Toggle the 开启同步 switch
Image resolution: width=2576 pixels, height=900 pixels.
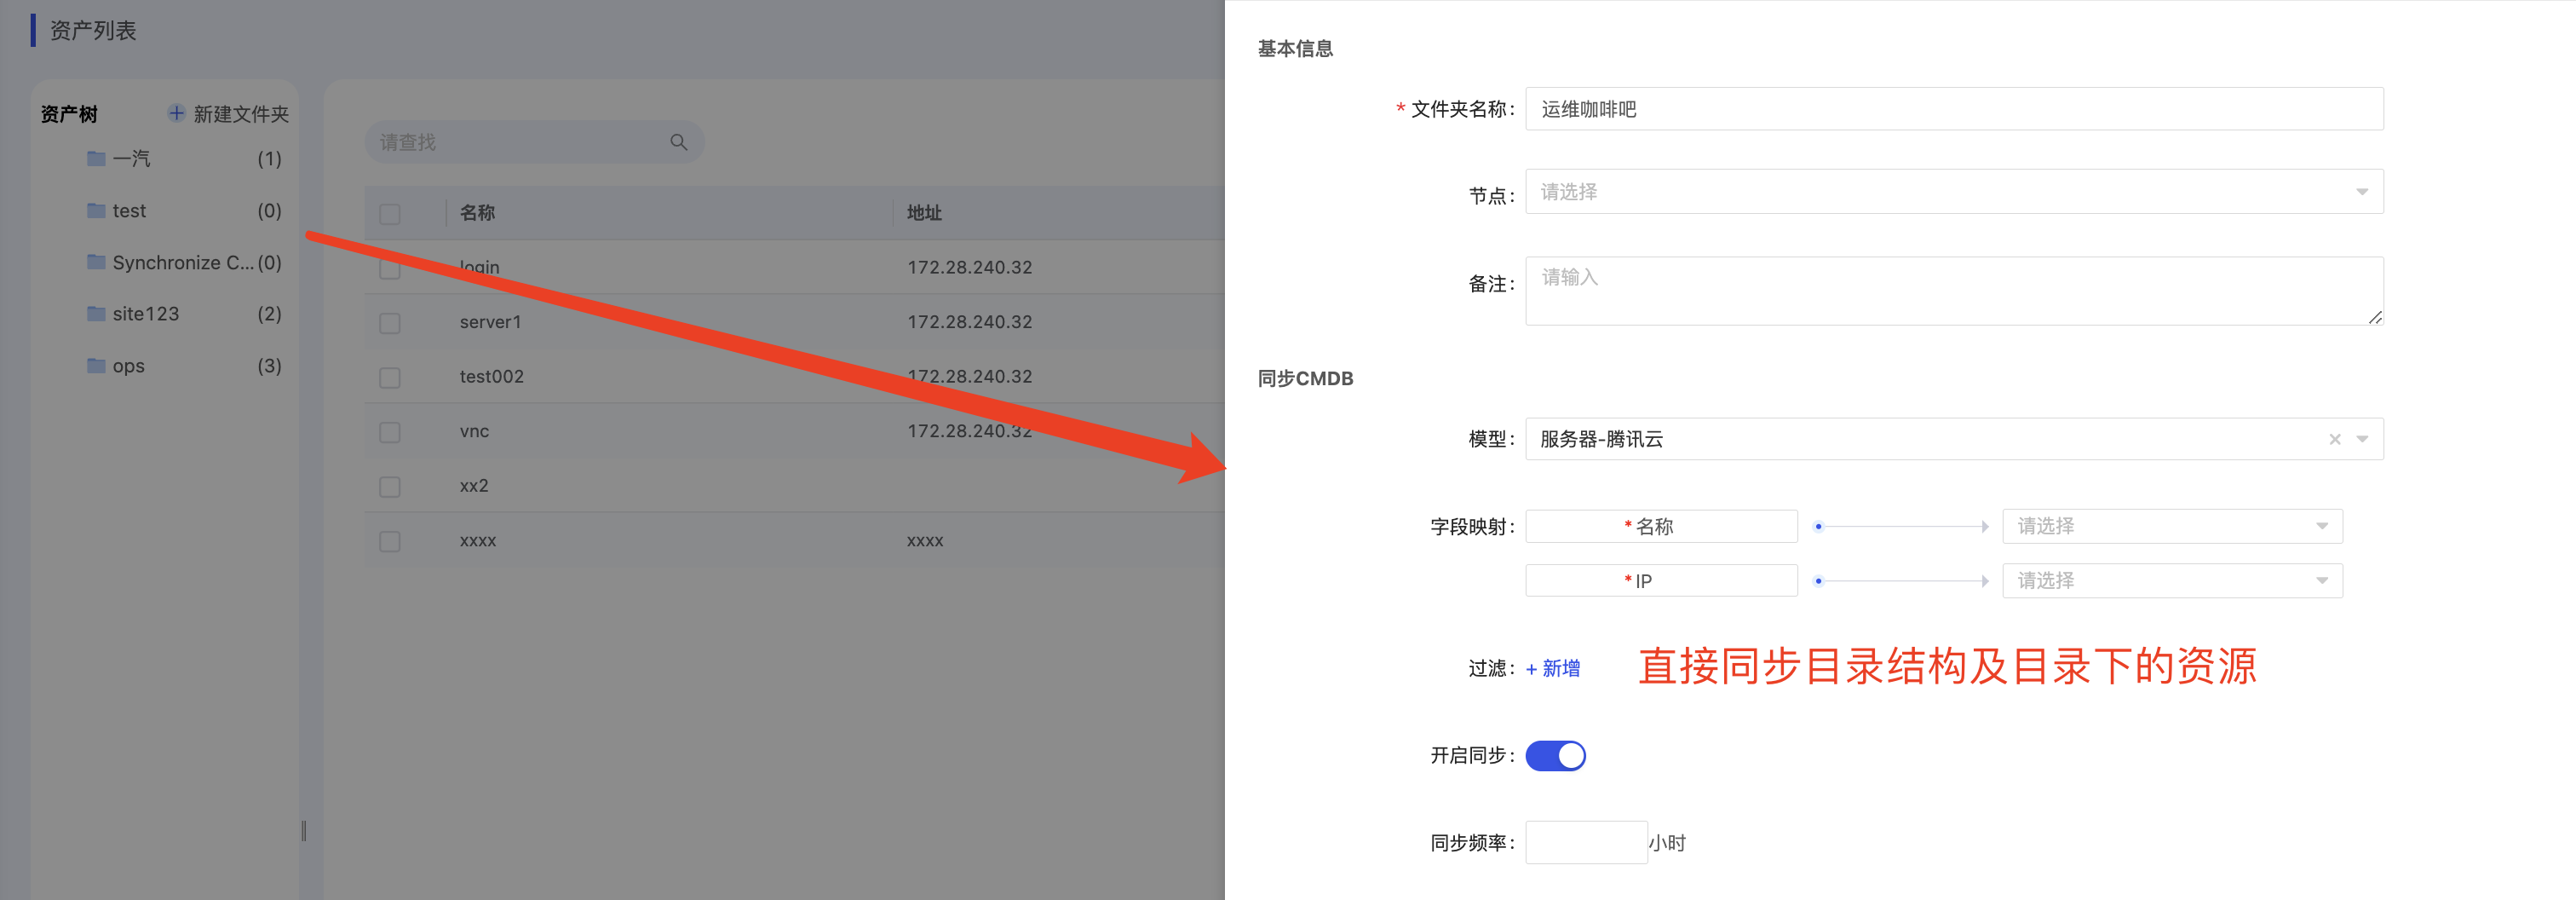[x=1555, y=756]
